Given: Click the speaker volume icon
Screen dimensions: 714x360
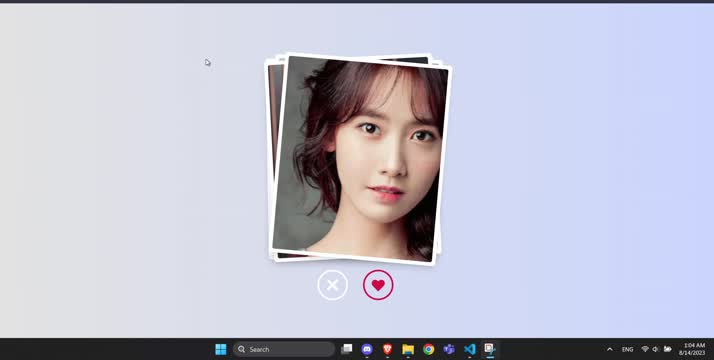Looking at the screenshot, I should click(x=656, y=349).
